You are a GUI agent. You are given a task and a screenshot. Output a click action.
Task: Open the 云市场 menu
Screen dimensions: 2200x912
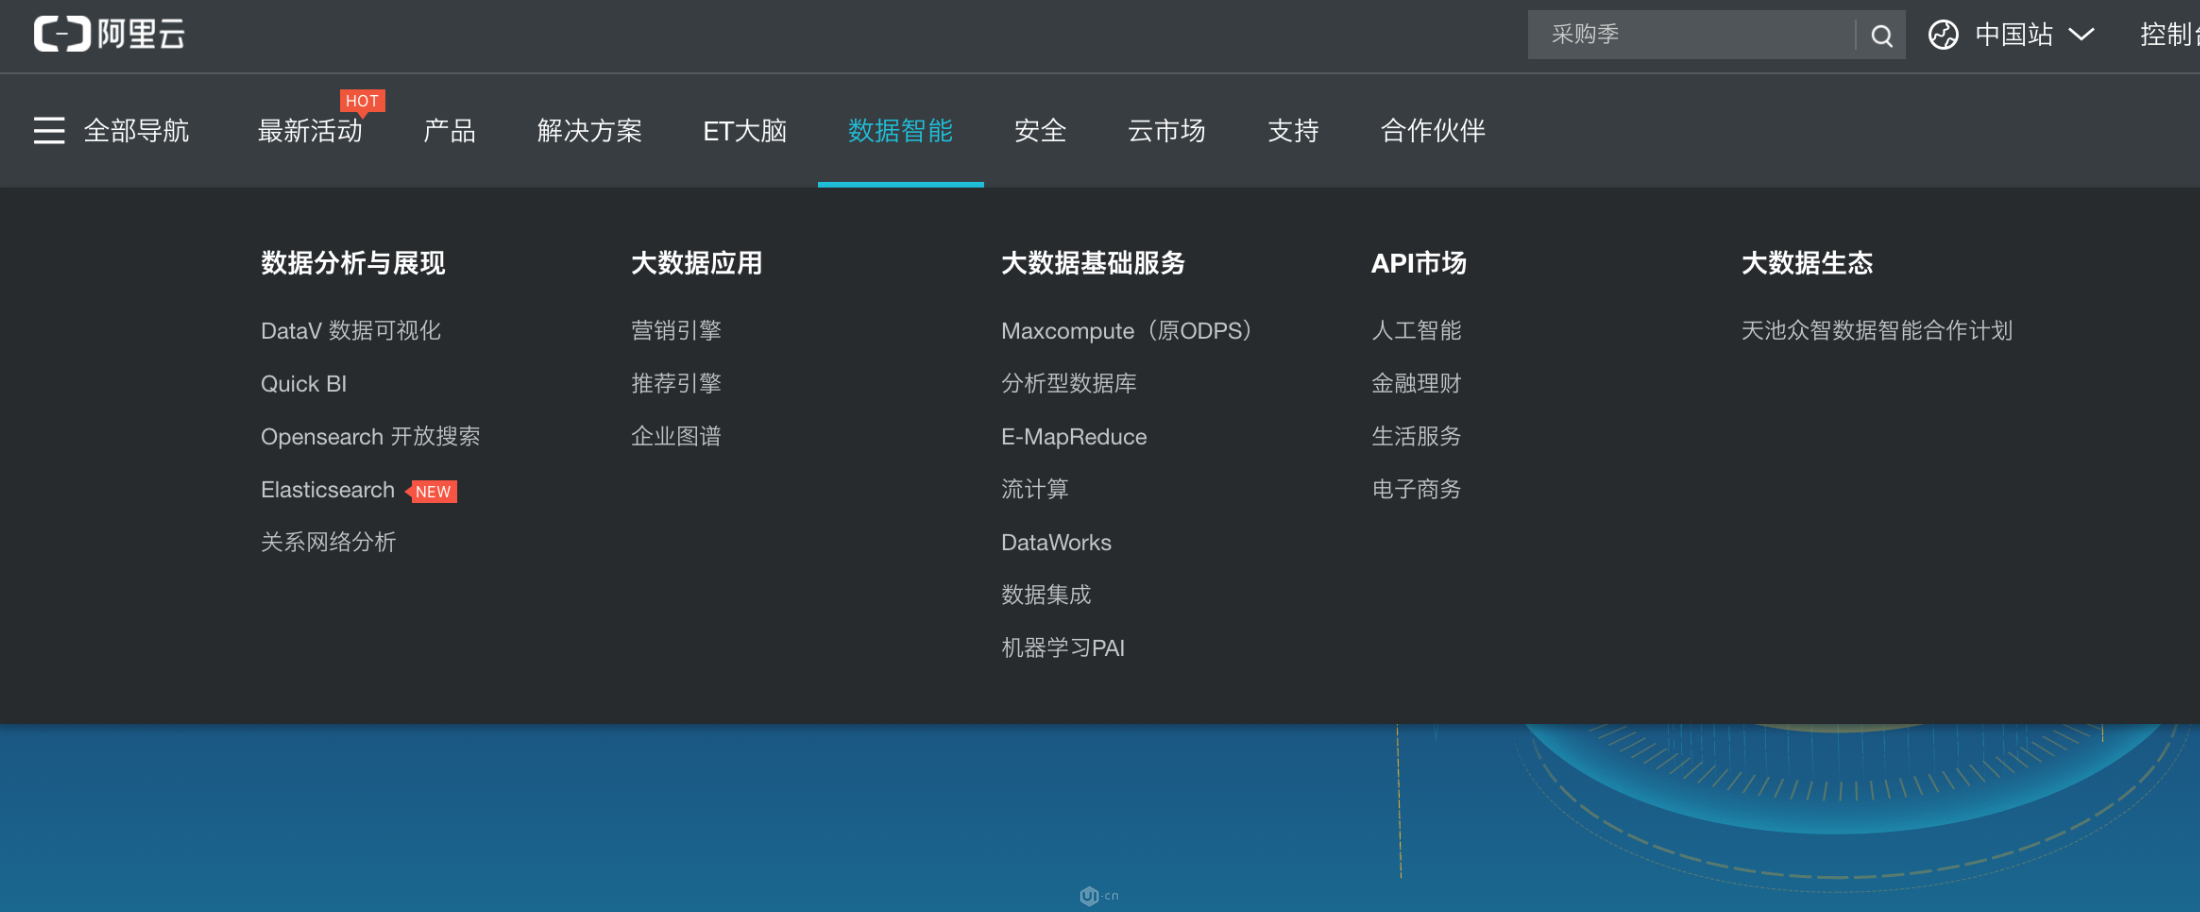[x=1166, y=131]
